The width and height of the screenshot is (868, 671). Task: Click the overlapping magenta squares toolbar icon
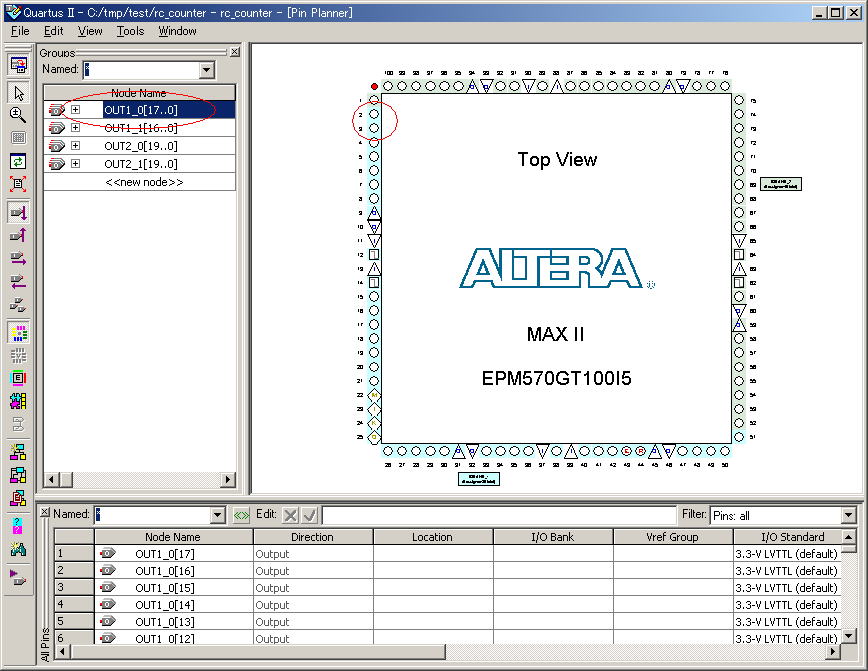[18, 475]
